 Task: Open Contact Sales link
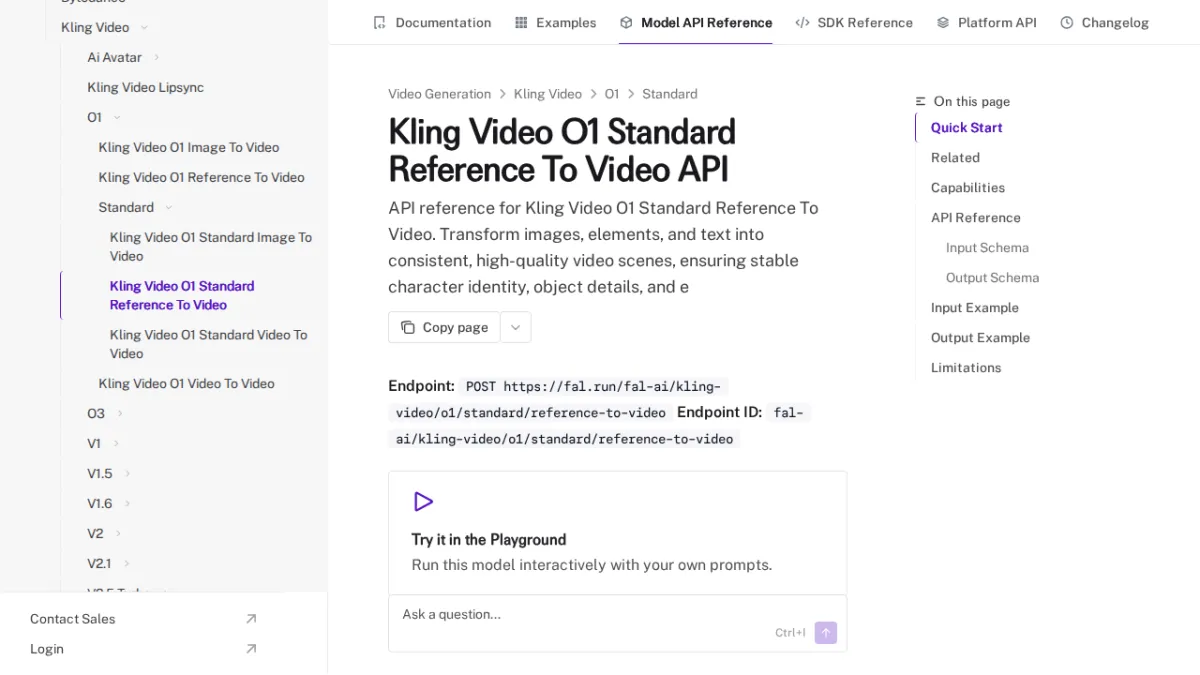click(x=72, y=619)
